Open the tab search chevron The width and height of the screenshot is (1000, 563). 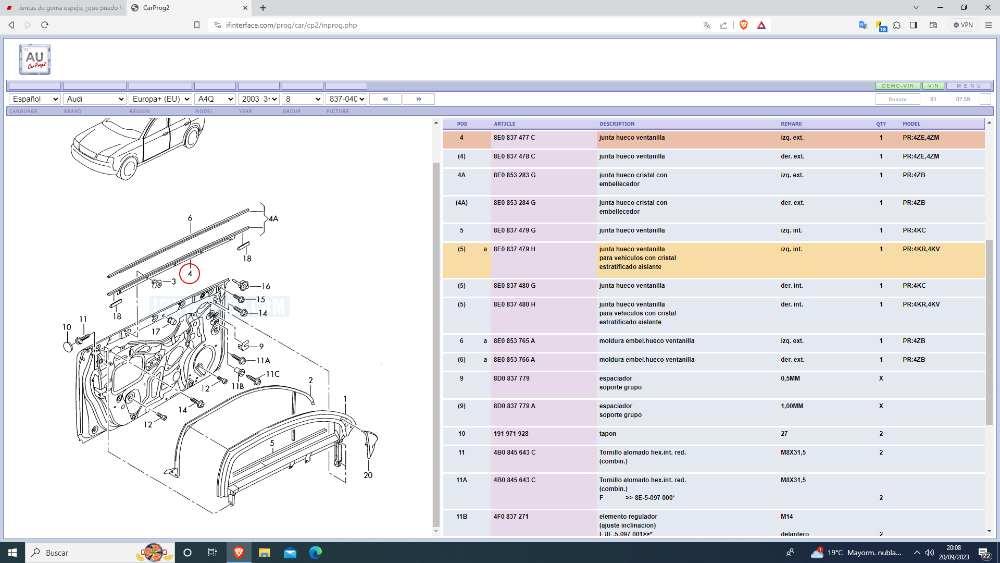coord(916,8)
